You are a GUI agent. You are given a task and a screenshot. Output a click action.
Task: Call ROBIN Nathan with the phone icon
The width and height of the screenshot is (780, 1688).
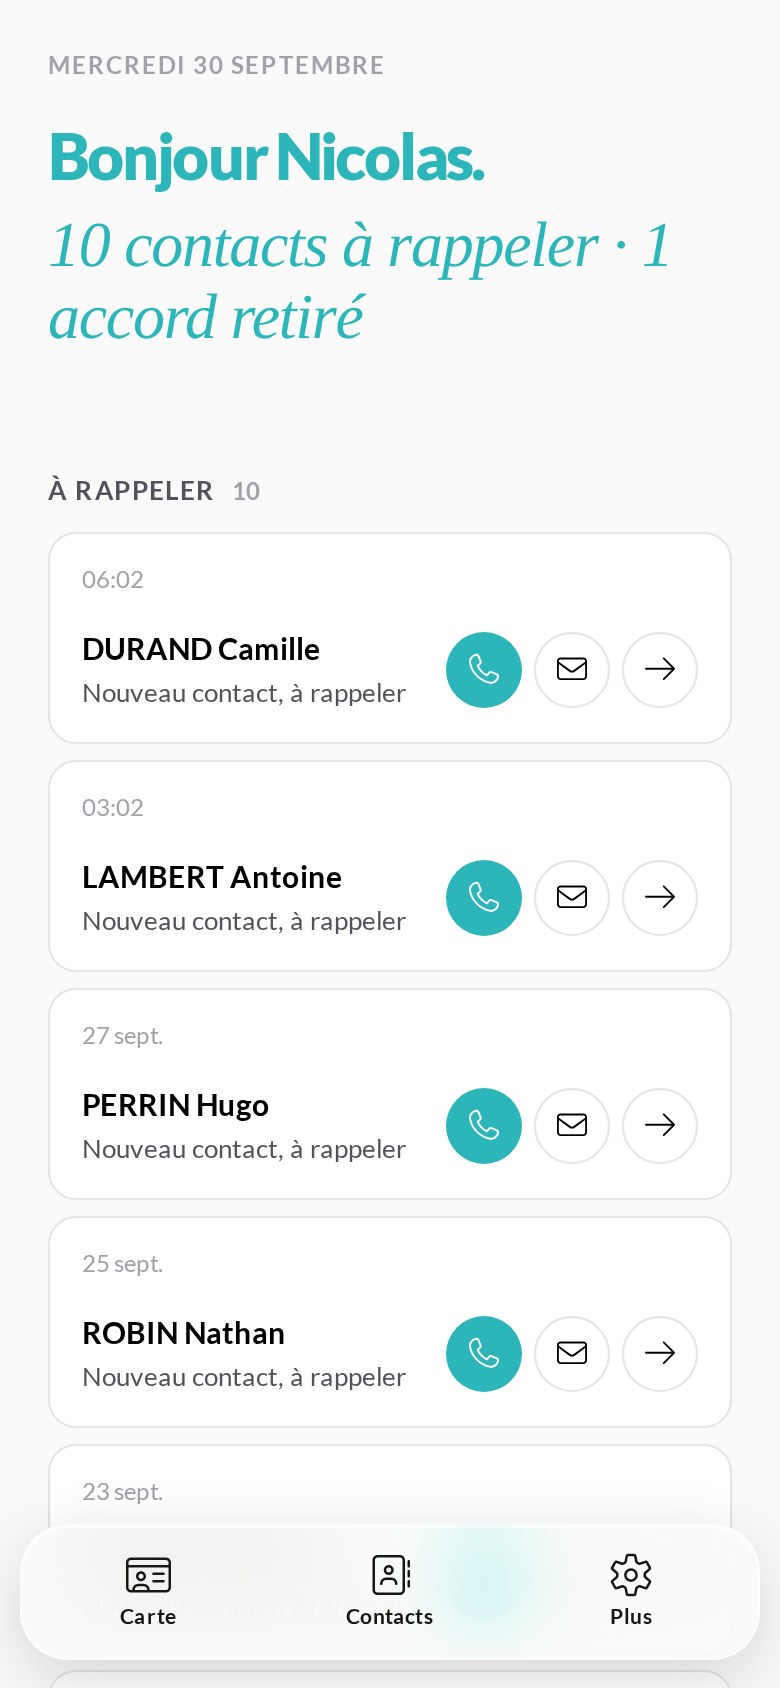click(x=484, y=1354)
